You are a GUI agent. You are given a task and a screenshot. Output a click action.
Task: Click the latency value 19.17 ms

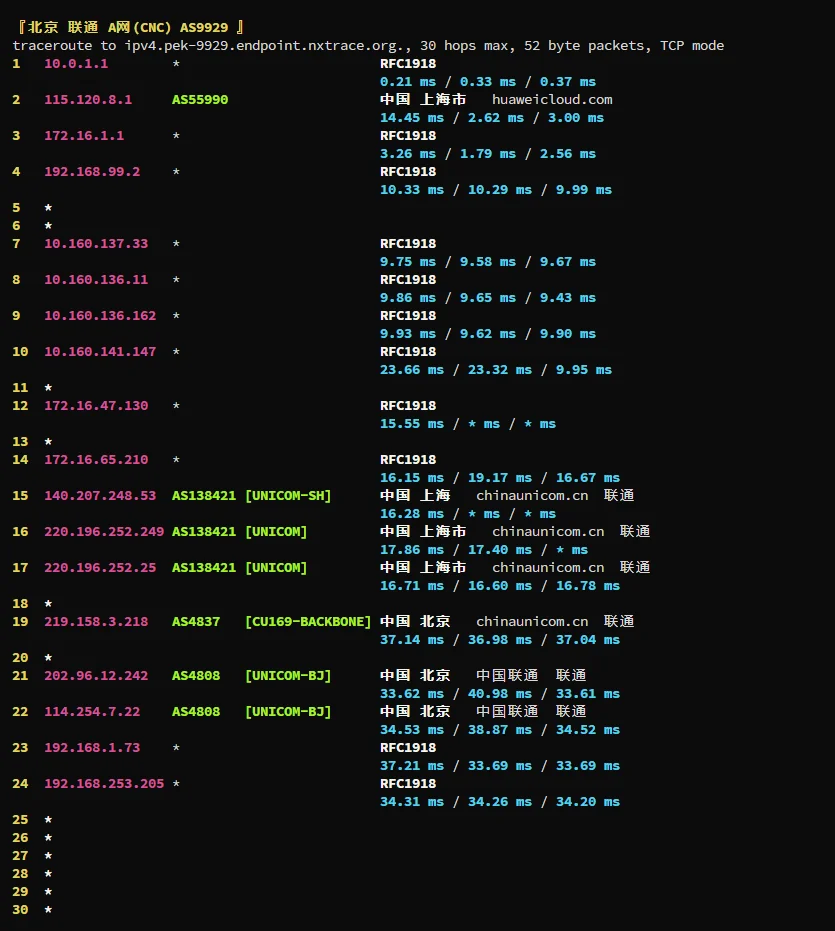(499, 478)
